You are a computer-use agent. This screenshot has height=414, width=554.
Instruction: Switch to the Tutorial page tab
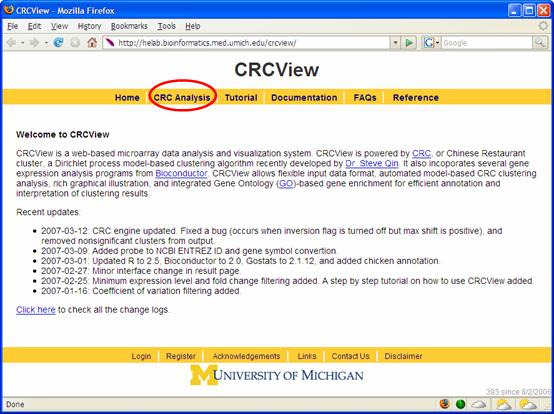coord(241,97)
